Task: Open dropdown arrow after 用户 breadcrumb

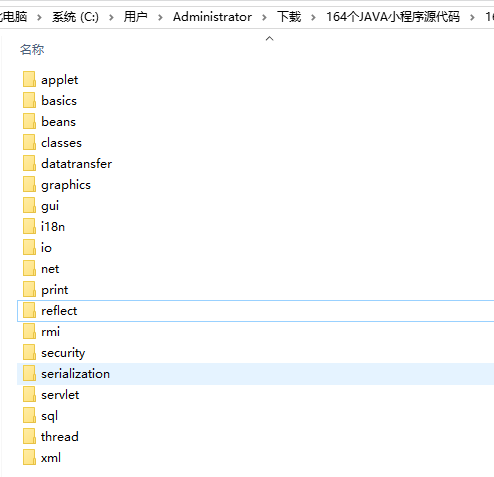Action: pyautogui.click(x=160, y=17)
